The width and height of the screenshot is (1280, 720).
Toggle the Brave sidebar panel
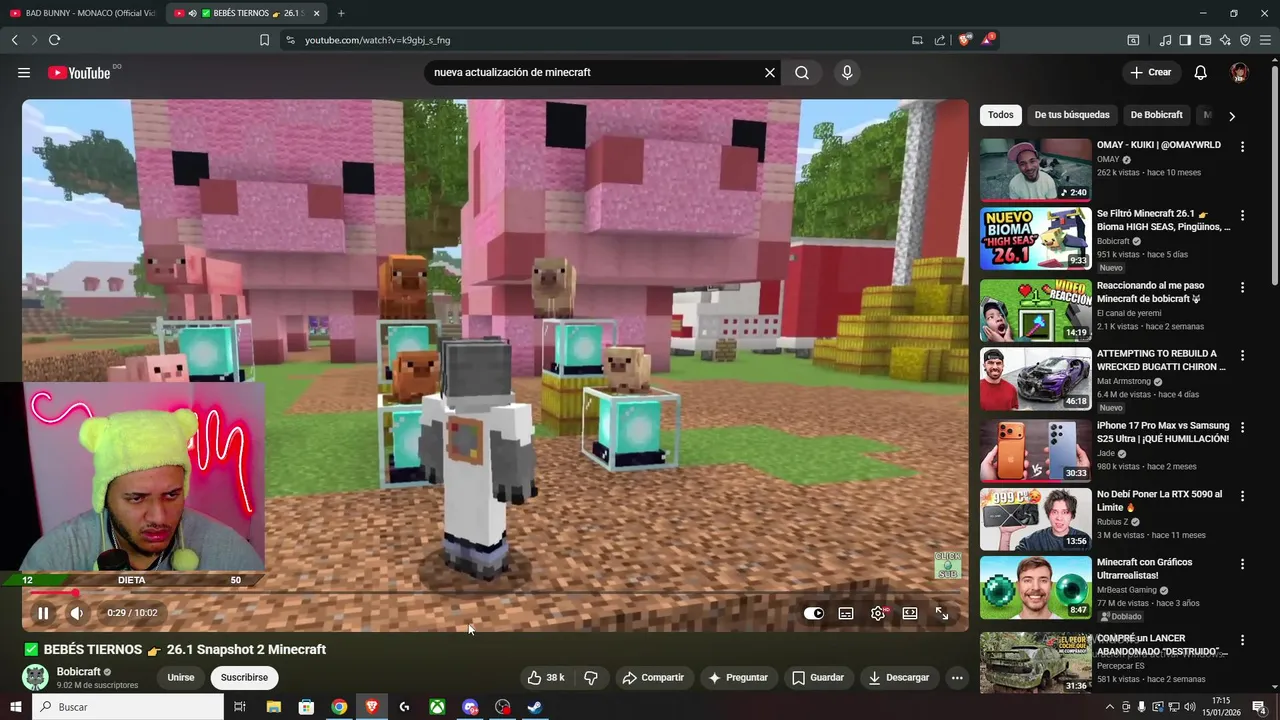click(x=1185, y=40)
